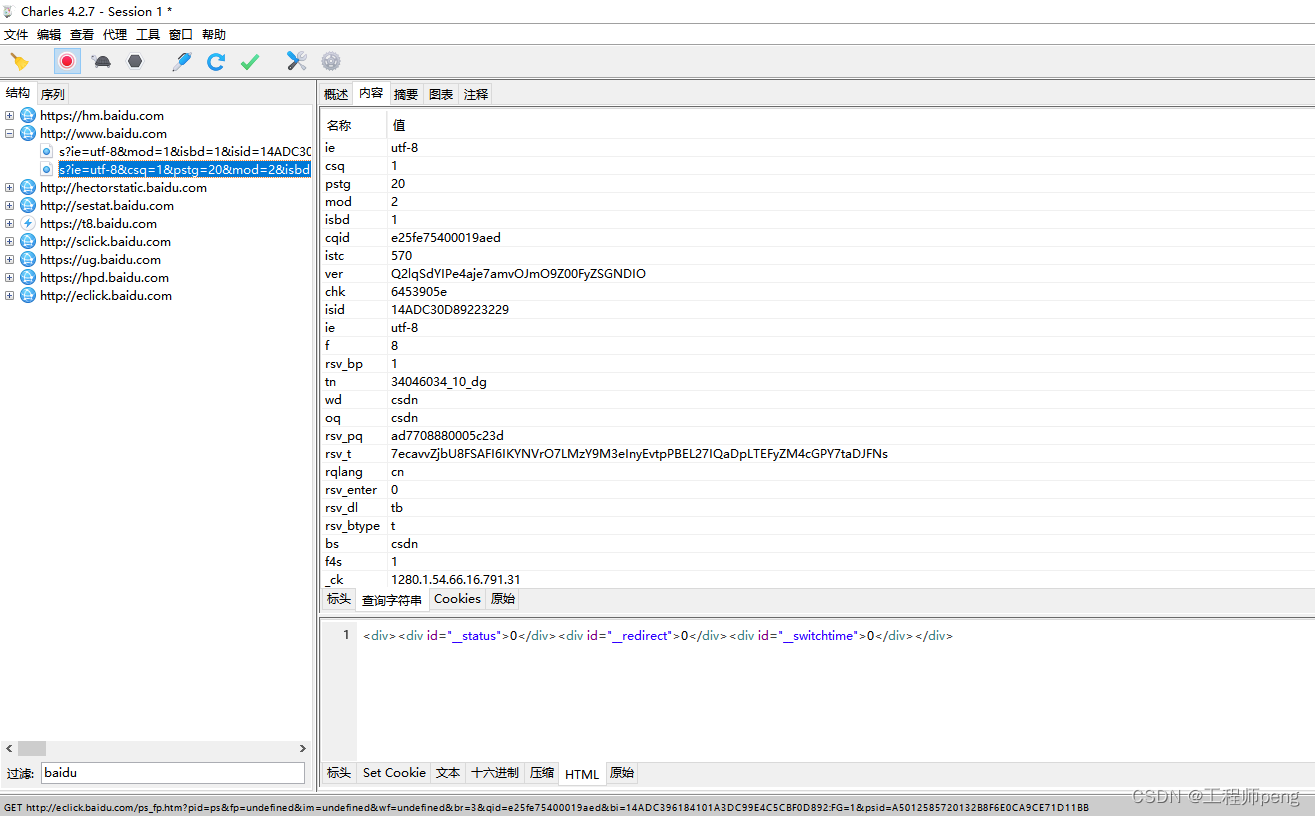Open Settings via the gear icon

tap(331, 62)
